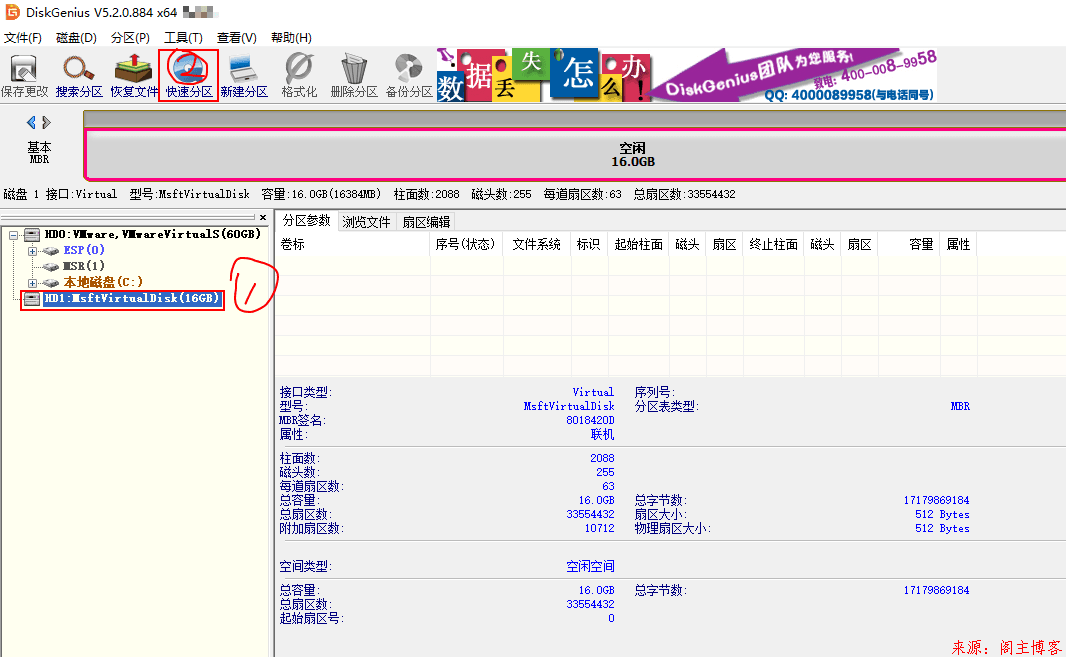
Task: Open the 工具(T) menu
Action: (183, 37)
